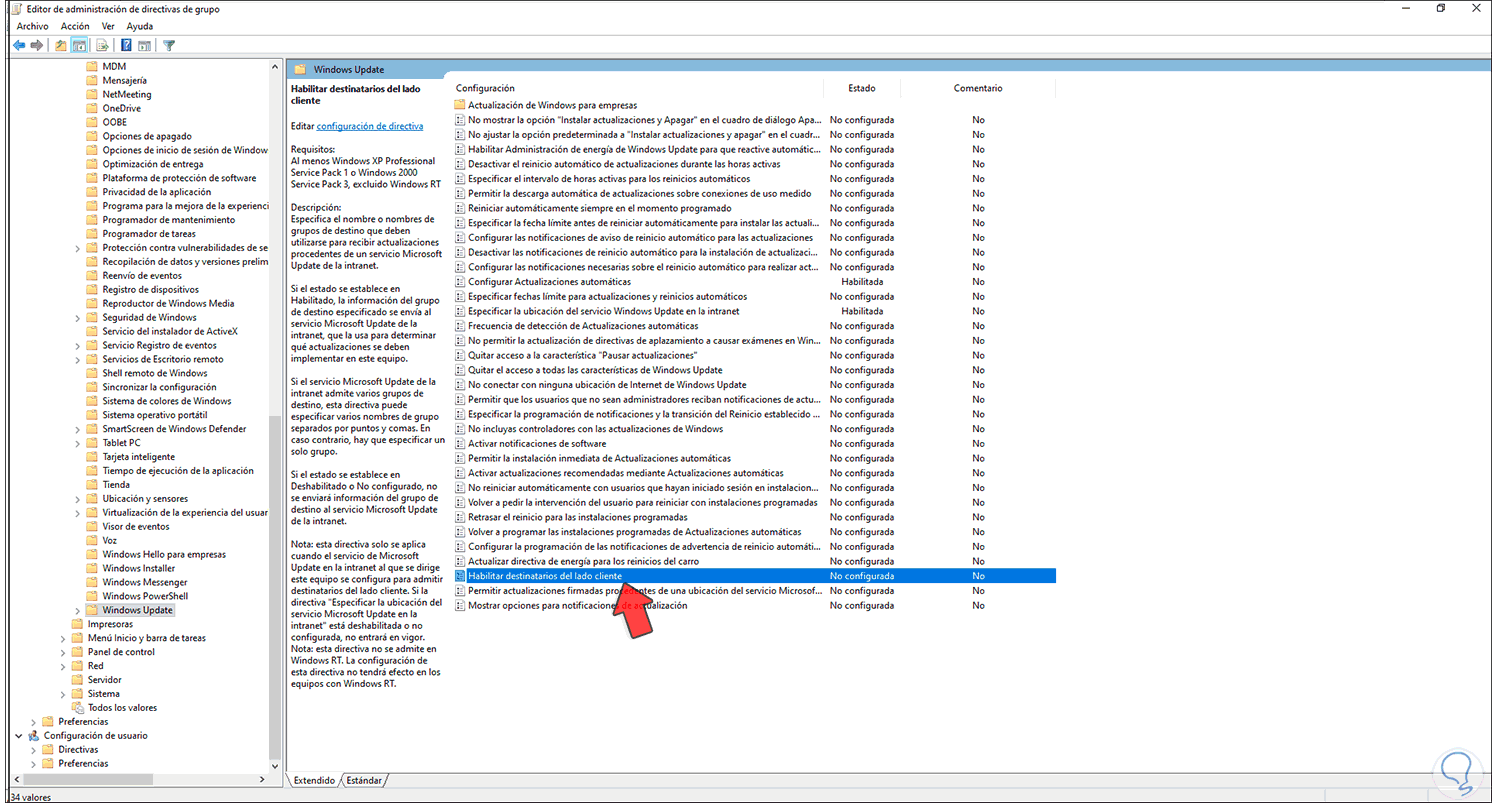Select 'Reproductor de Windows Media' in the tree
This screenshot has width=1500, height=803.
pos(168,304)
